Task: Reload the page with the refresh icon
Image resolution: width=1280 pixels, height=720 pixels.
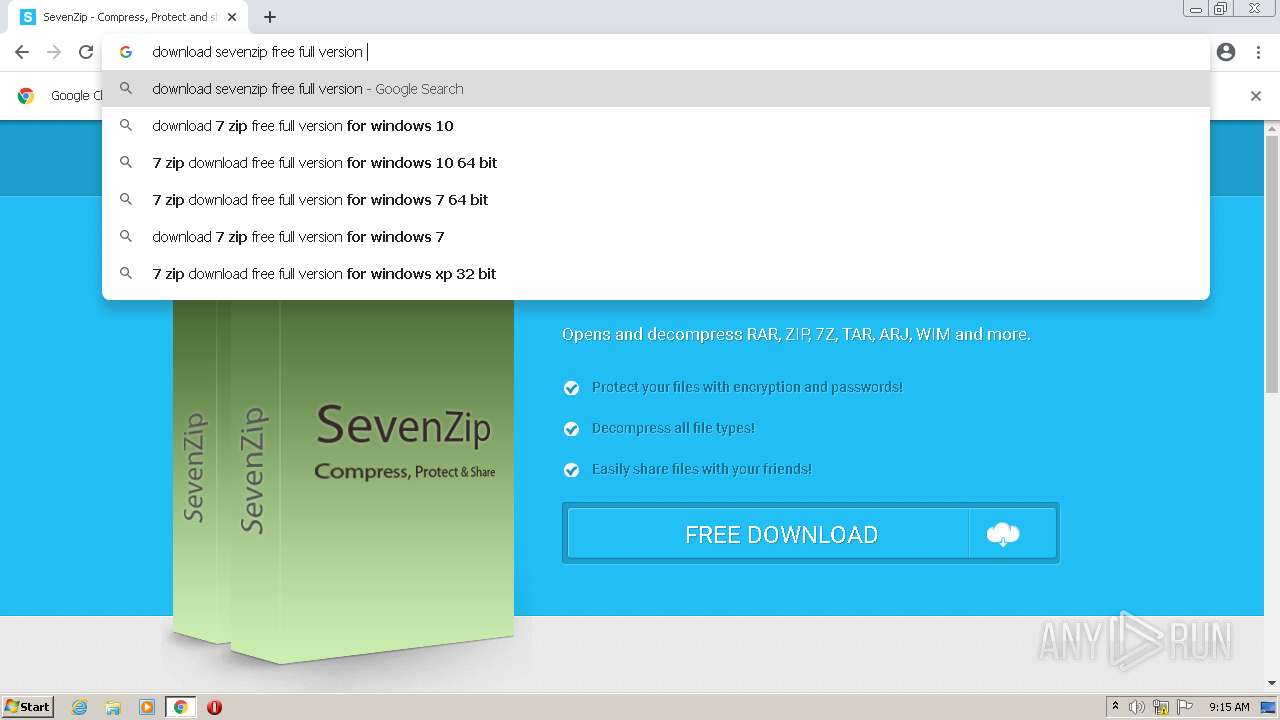Action: tap(86, 52)
